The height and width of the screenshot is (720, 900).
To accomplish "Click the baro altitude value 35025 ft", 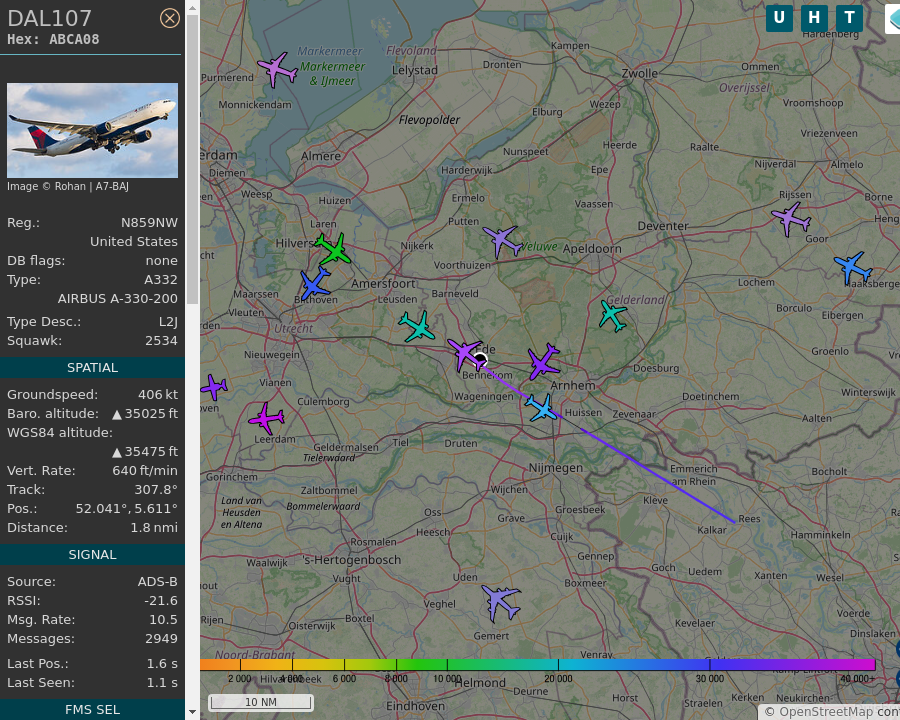I will 145,413.
